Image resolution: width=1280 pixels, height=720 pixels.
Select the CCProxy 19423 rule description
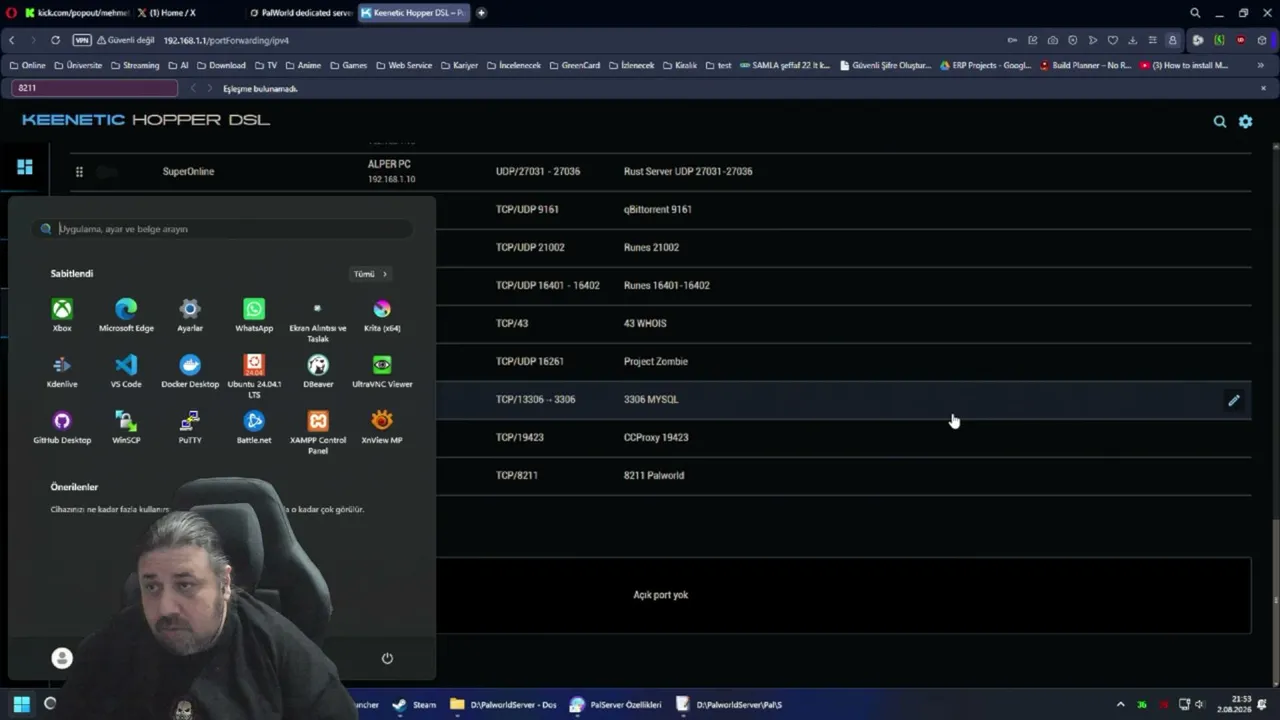[656, 438]
